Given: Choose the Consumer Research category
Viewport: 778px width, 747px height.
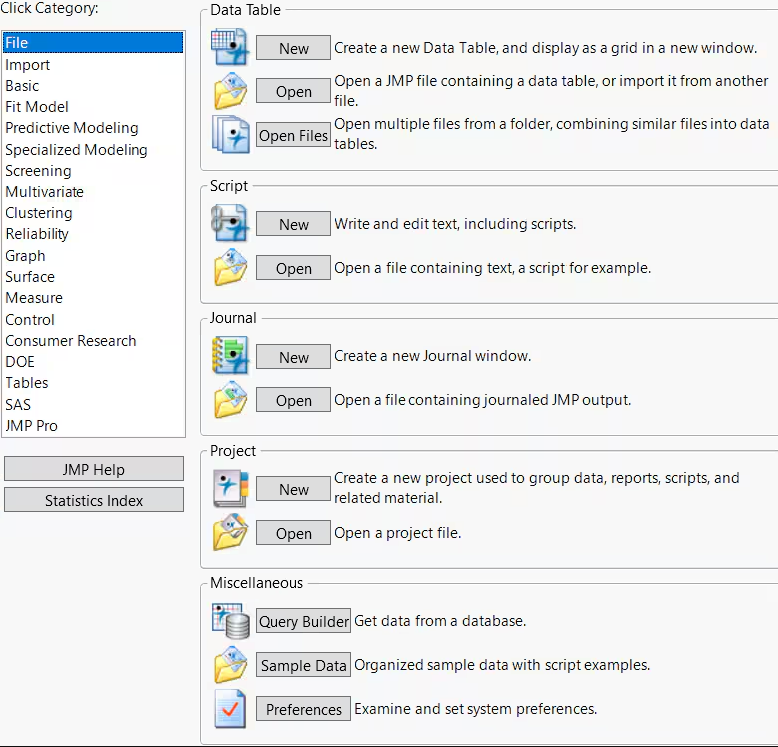Looking at the screenshot, I should coord(93,341).
